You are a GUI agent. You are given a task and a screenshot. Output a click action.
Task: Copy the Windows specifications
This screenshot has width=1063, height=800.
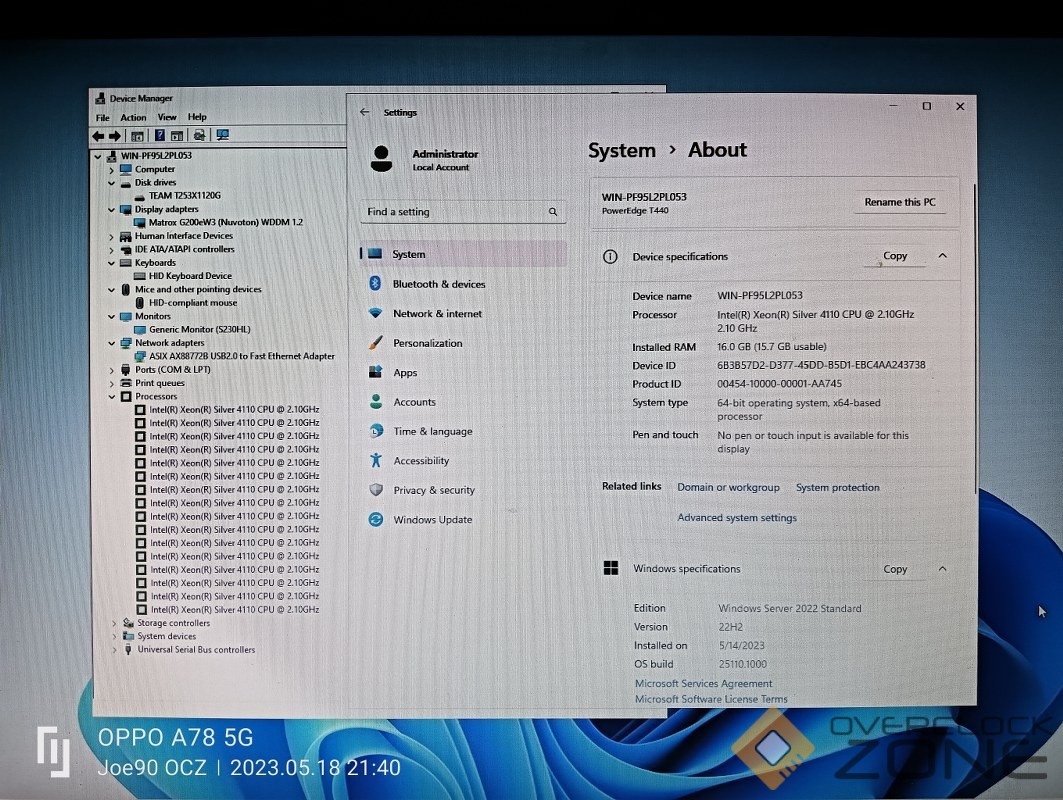coord(895,569)
